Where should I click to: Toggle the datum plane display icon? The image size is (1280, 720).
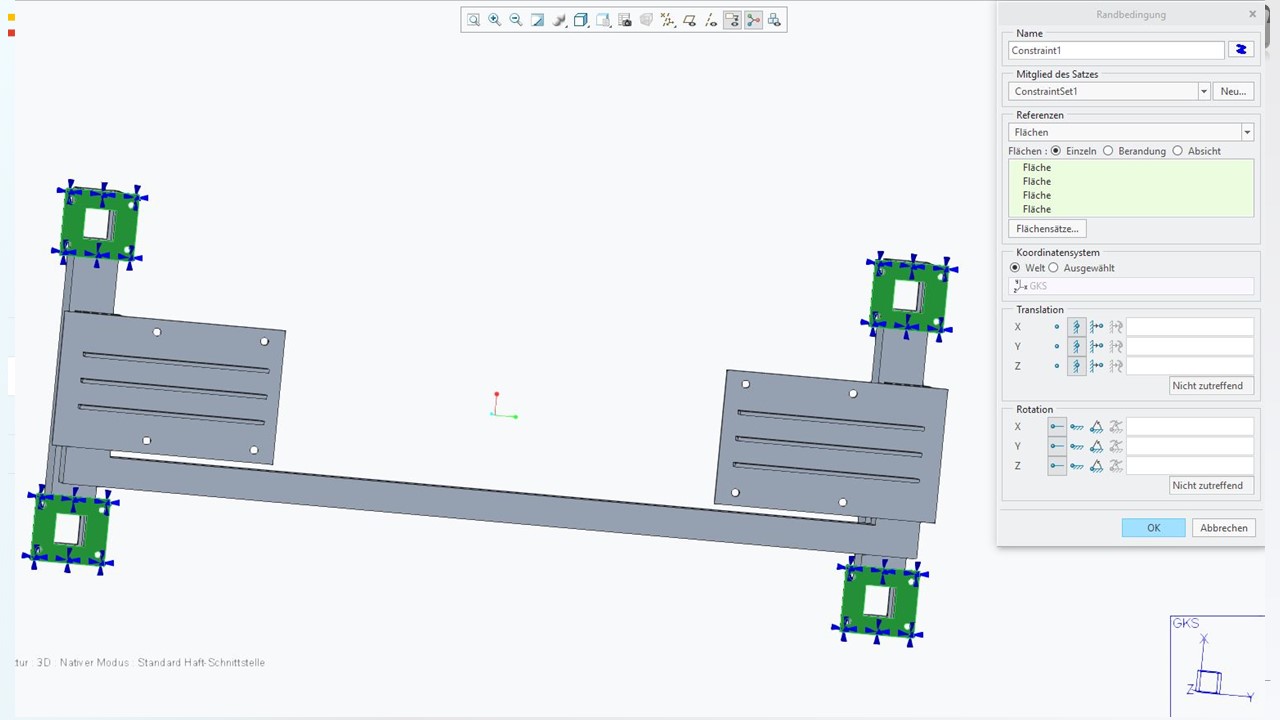pyautogui.click(x=689, y=20)
